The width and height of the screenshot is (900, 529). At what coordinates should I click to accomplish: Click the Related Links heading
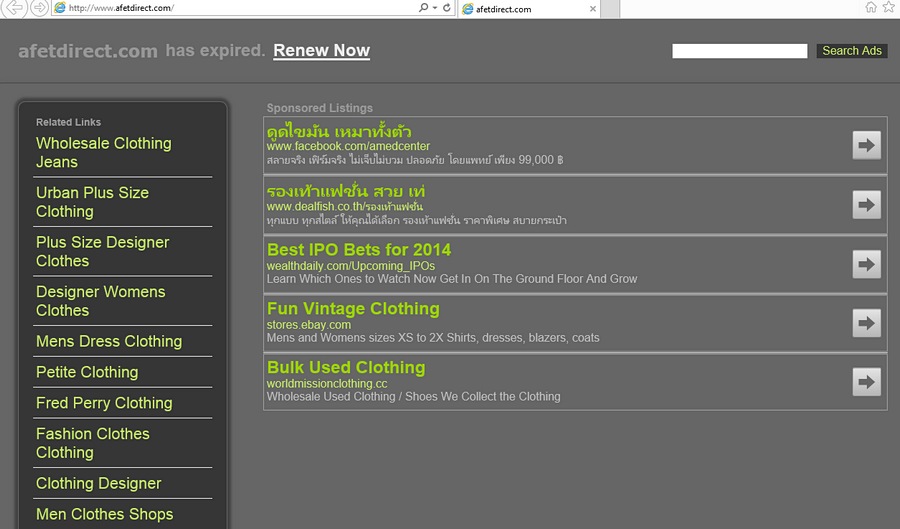click(68, 122)
